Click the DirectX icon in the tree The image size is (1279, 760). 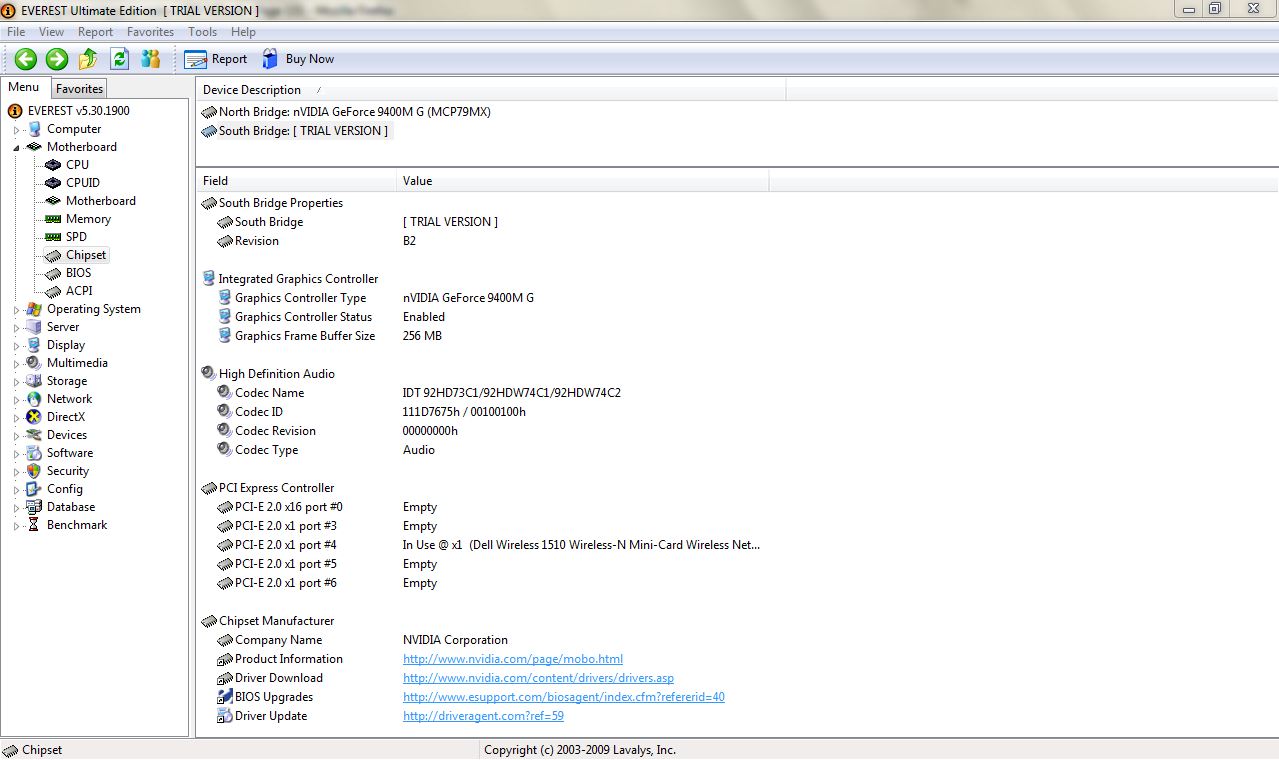pyautogui.click(x=34, y=417)
